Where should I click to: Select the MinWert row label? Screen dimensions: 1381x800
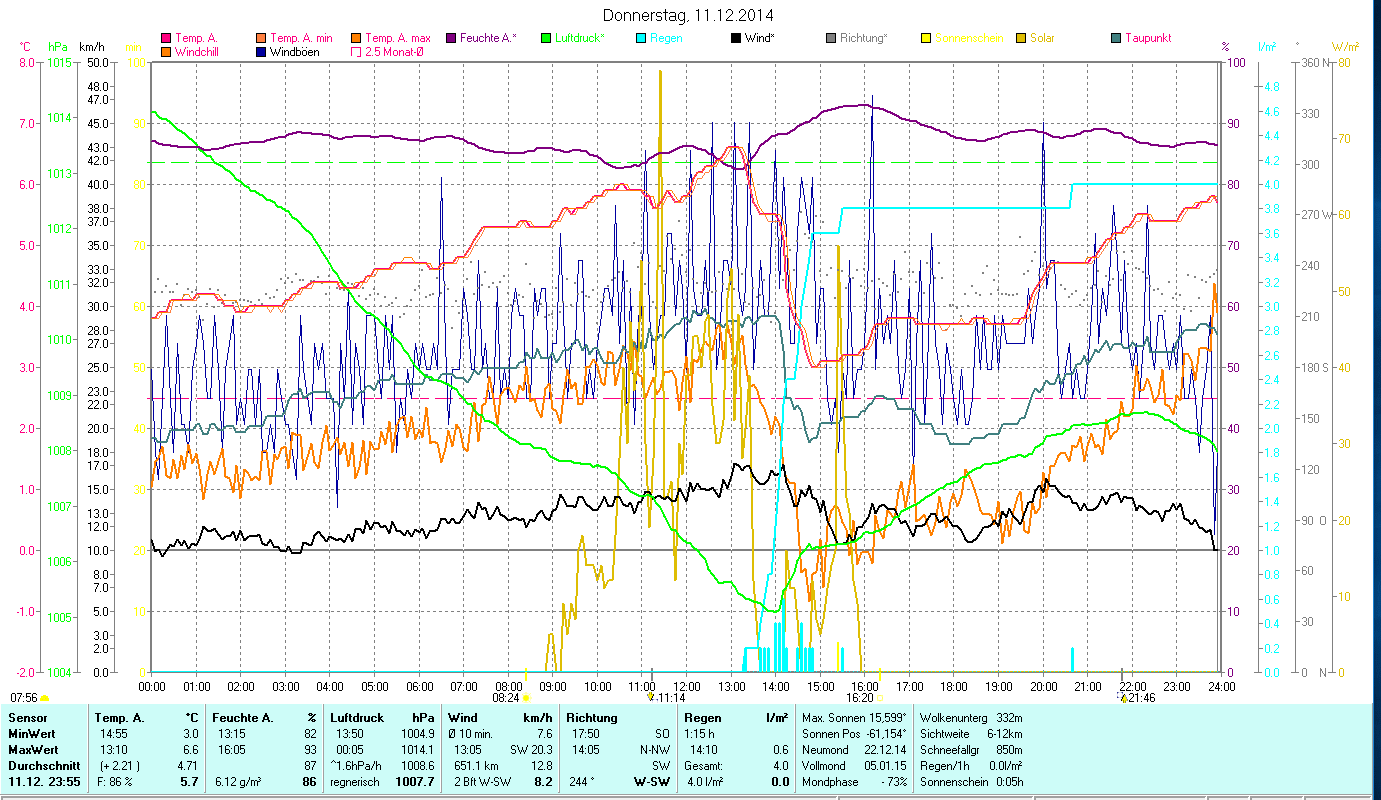33,734
